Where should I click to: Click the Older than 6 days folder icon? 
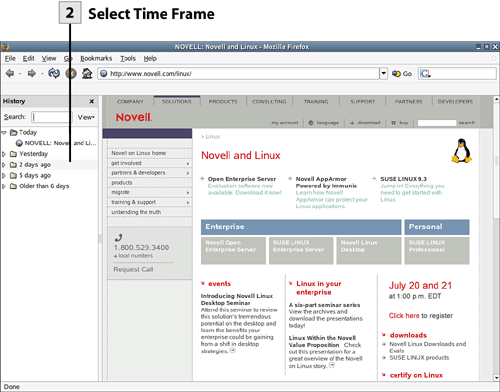pyautogui.click(x=13, y=186)
